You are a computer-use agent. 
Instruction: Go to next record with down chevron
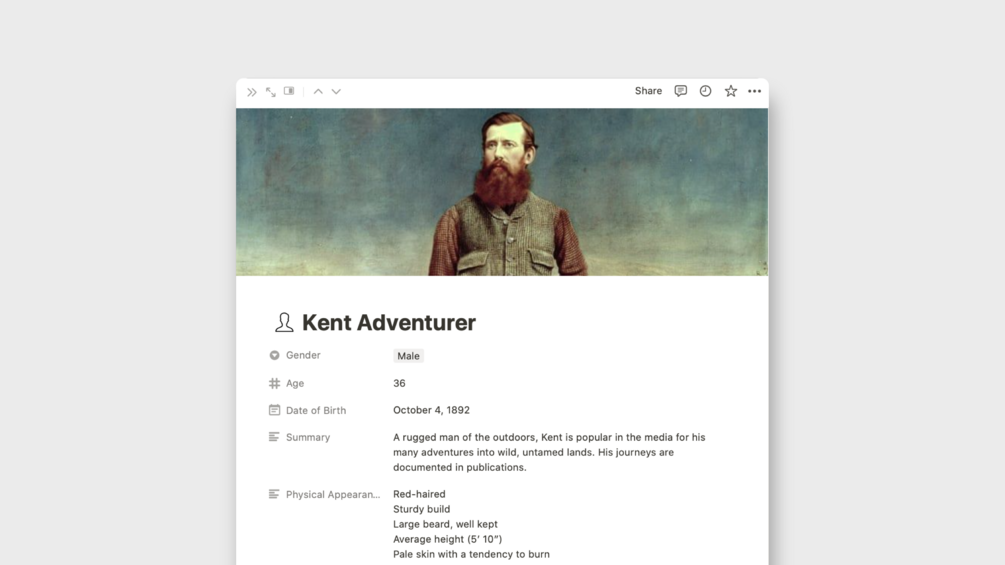pyautogui.click(x=336, y=91)
